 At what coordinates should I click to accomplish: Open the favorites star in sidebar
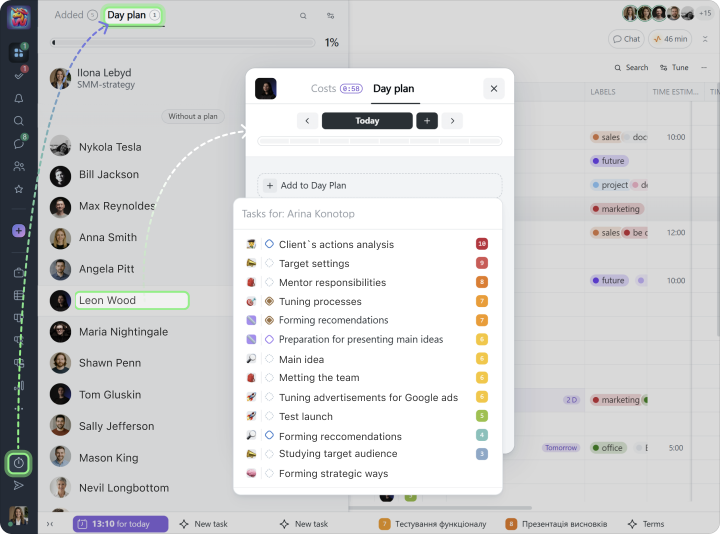[x=18, y=189]
